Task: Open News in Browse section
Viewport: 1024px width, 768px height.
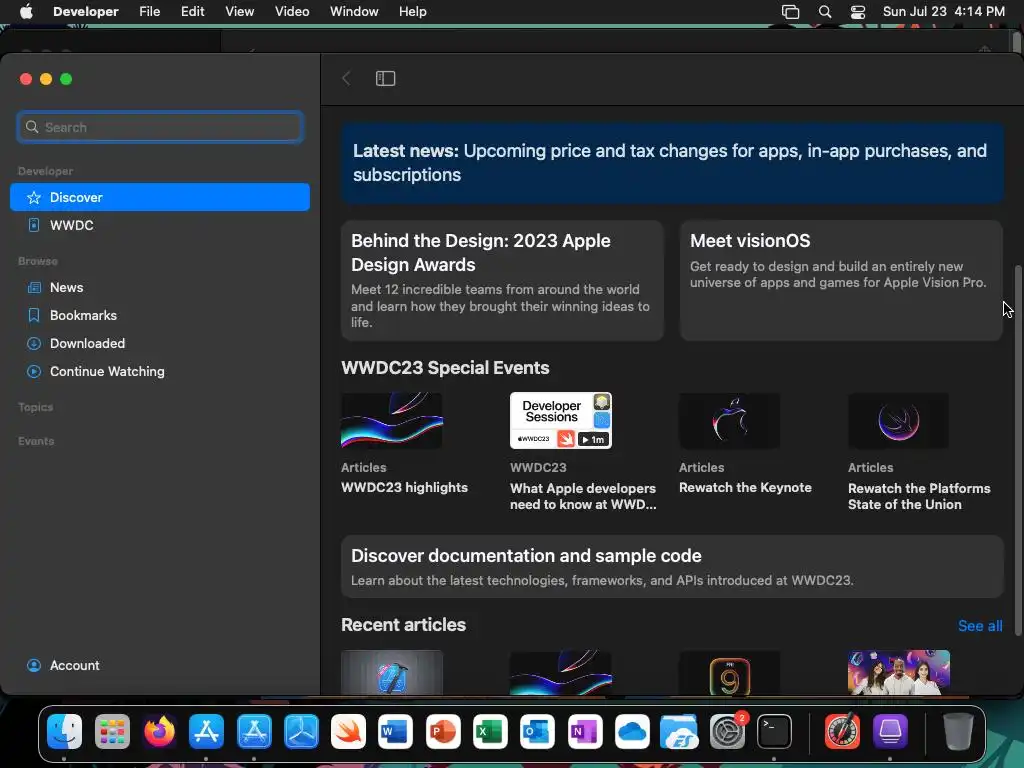Action: click(160, 287)
